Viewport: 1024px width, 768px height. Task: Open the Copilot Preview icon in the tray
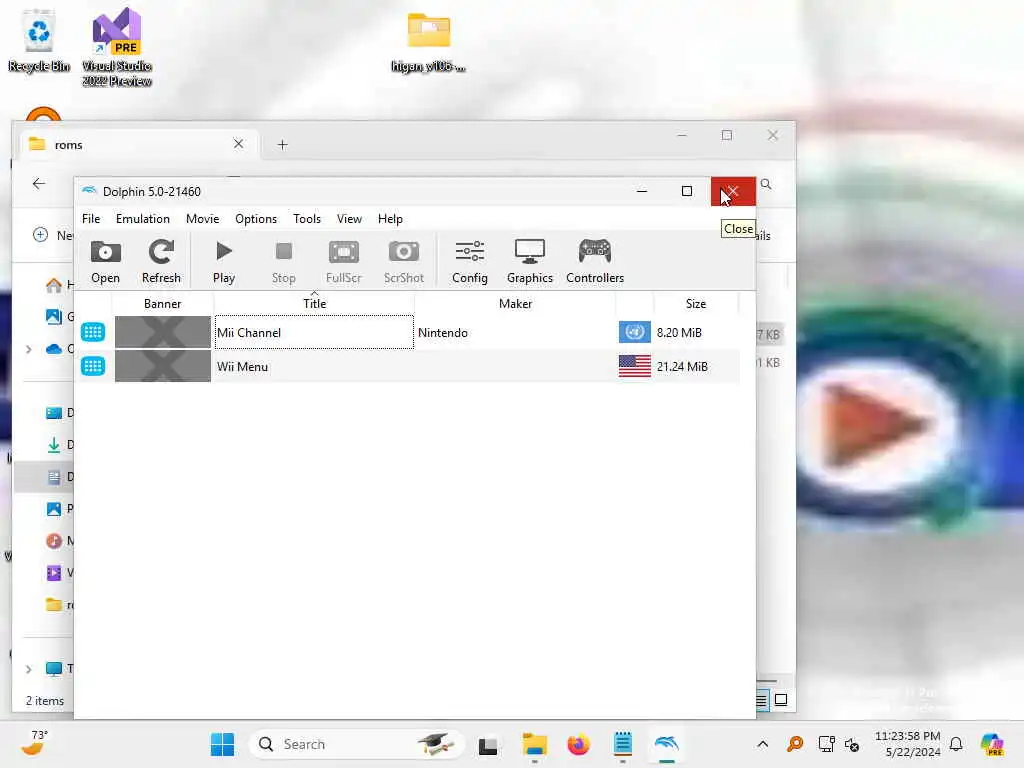[x=993, y=744]
